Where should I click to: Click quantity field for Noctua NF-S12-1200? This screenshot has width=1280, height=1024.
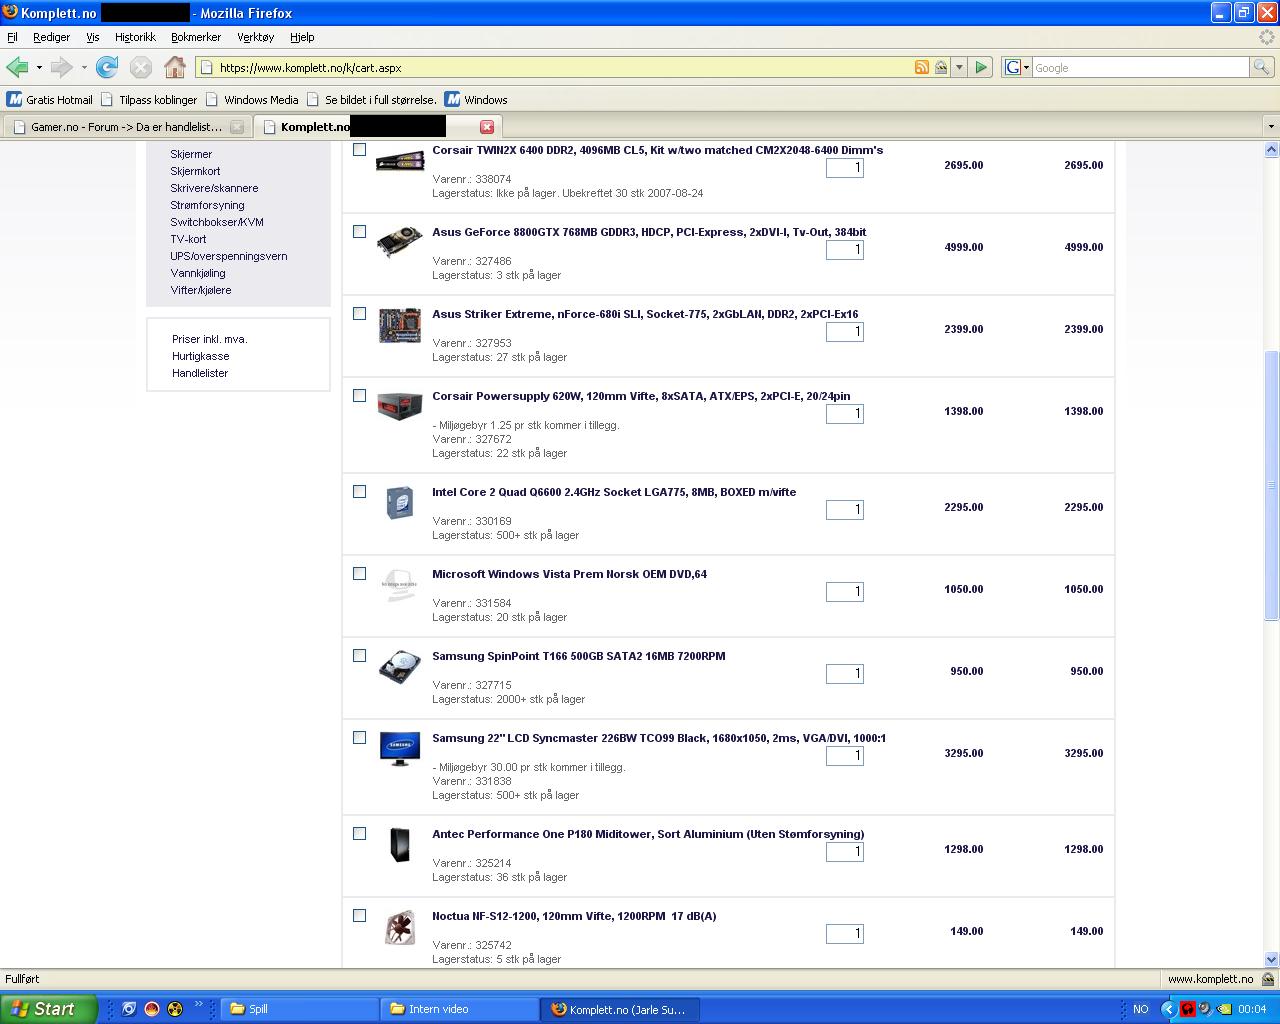point(844,934)
